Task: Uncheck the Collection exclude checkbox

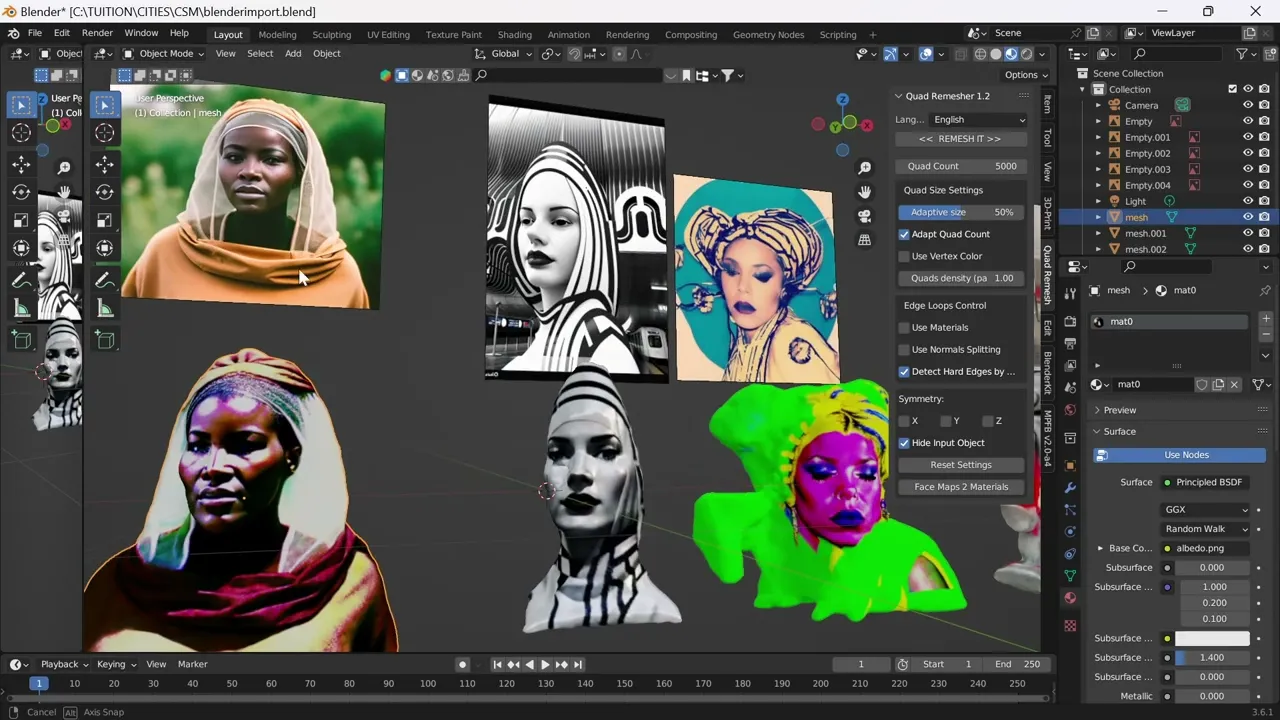Action: [x=1232, y=89]
